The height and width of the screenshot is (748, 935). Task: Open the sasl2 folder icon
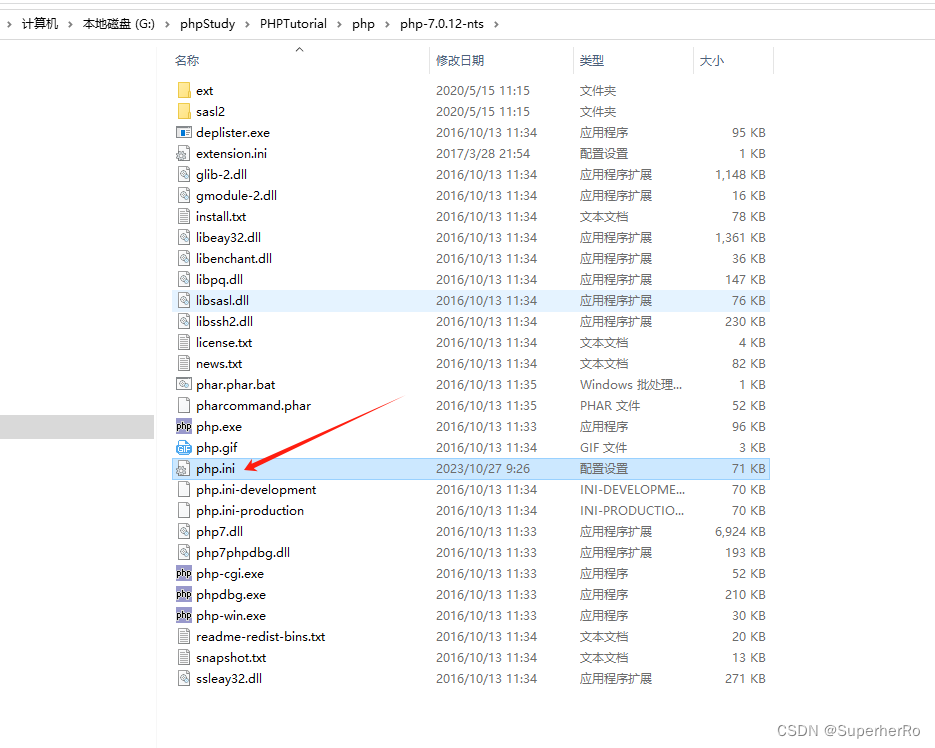coord(184,111)
